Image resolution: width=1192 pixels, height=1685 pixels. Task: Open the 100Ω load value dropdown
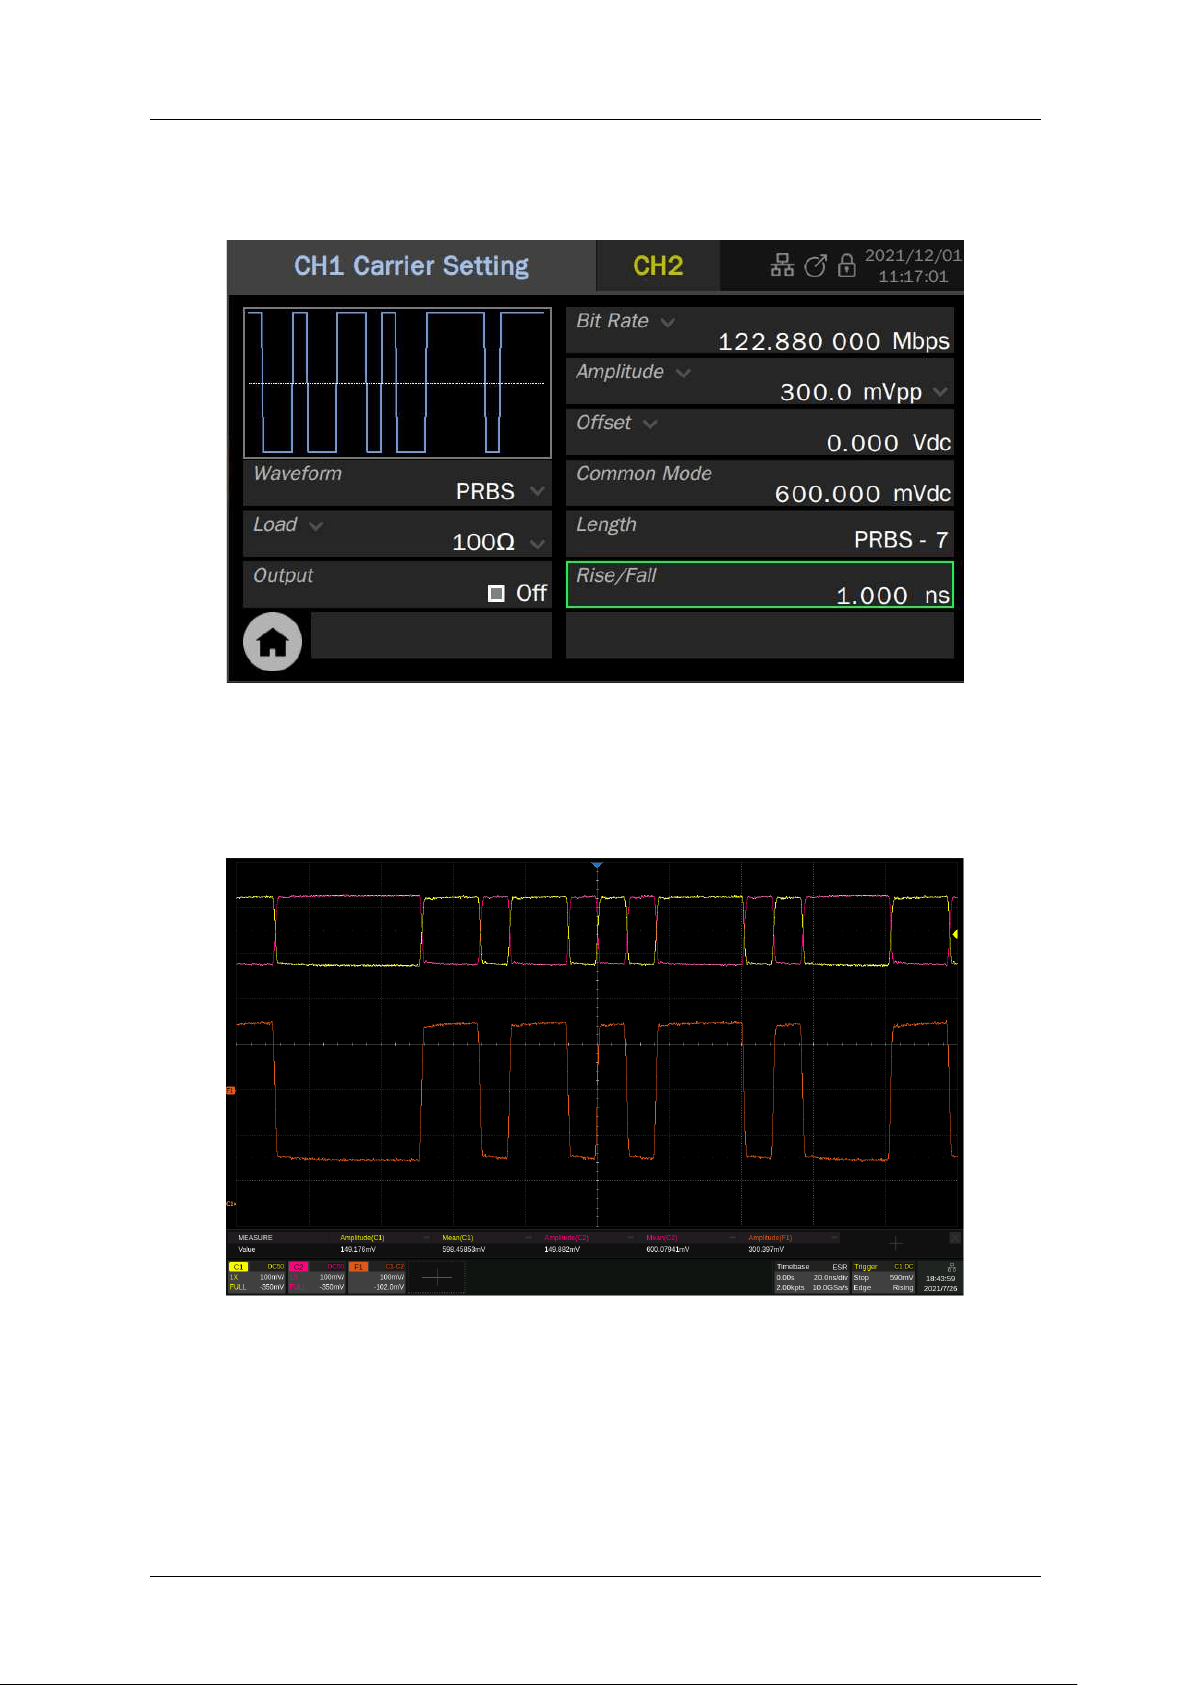(x=537, y=543)
